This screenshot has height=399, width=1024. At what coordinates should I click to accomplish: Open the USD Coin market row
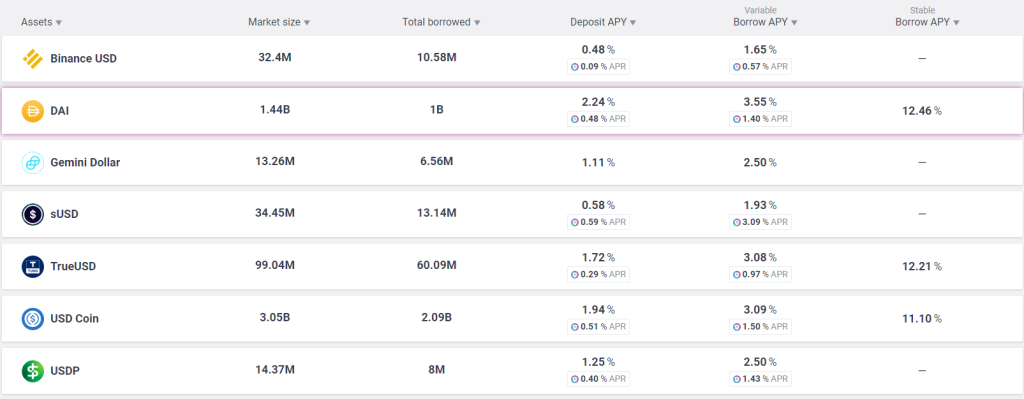click(x=512, y=319)
